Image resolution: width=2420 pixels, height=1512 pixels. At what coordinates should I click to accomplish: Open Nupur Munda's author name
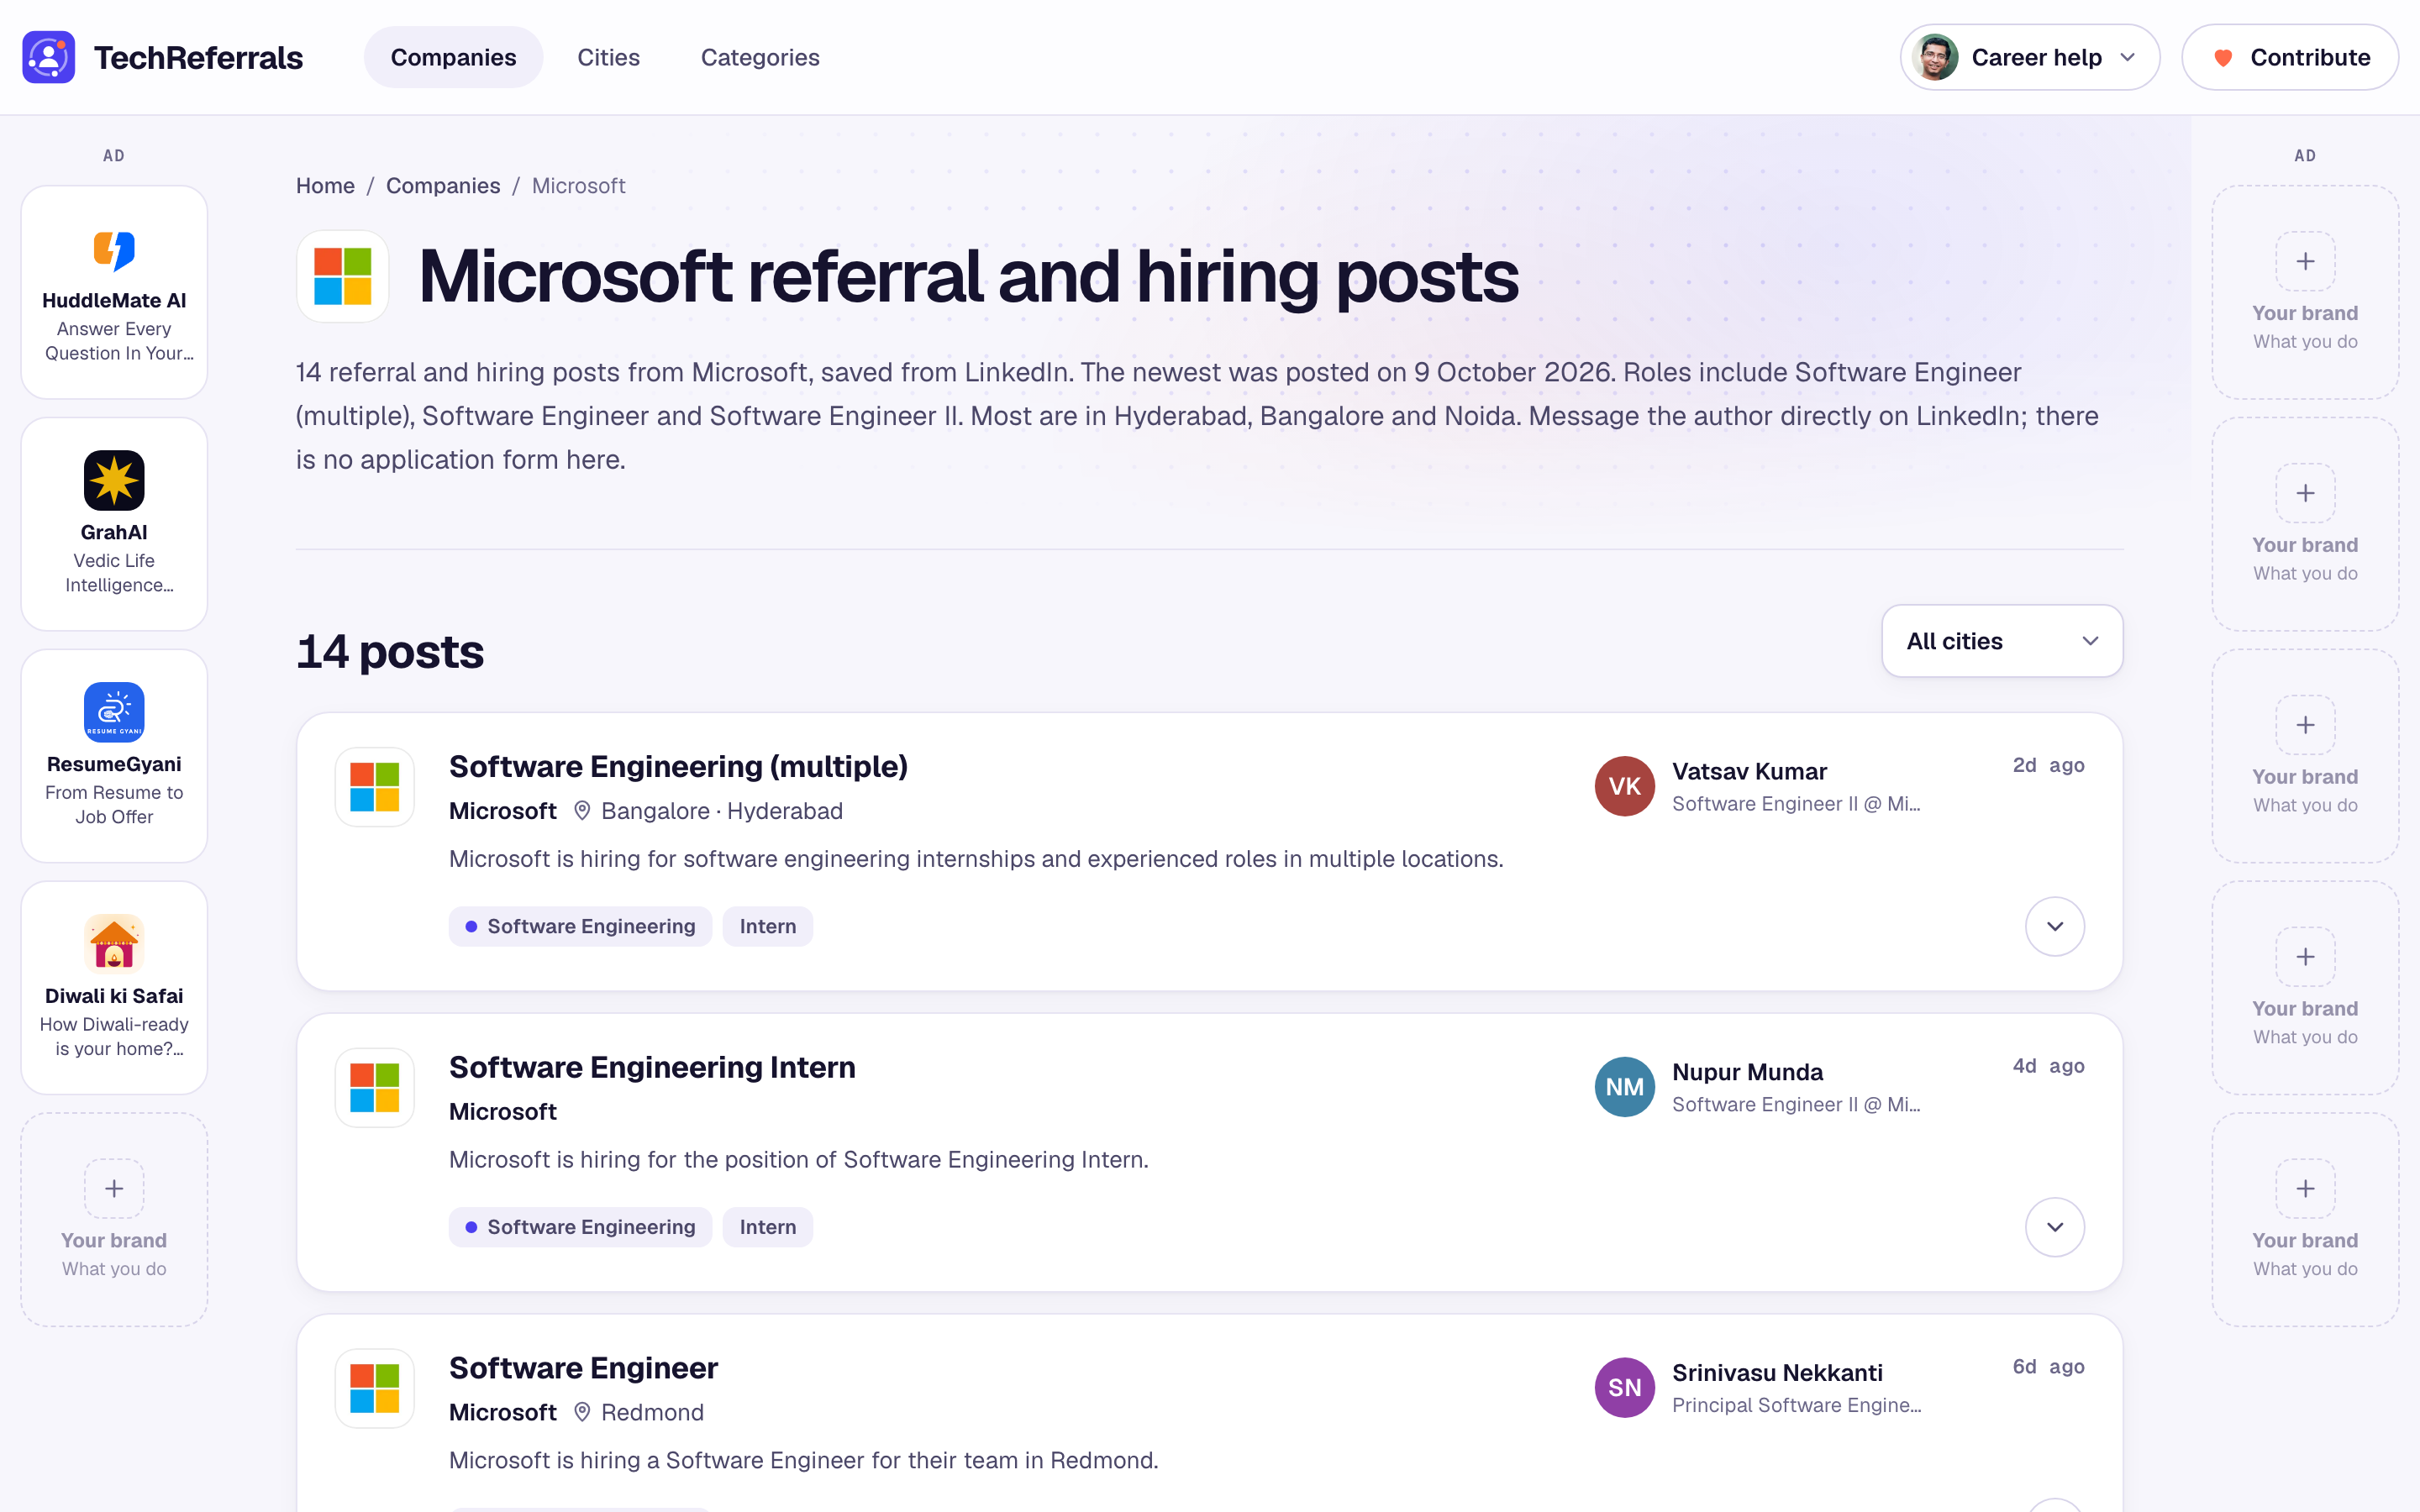click(x=1747, y=1072)
